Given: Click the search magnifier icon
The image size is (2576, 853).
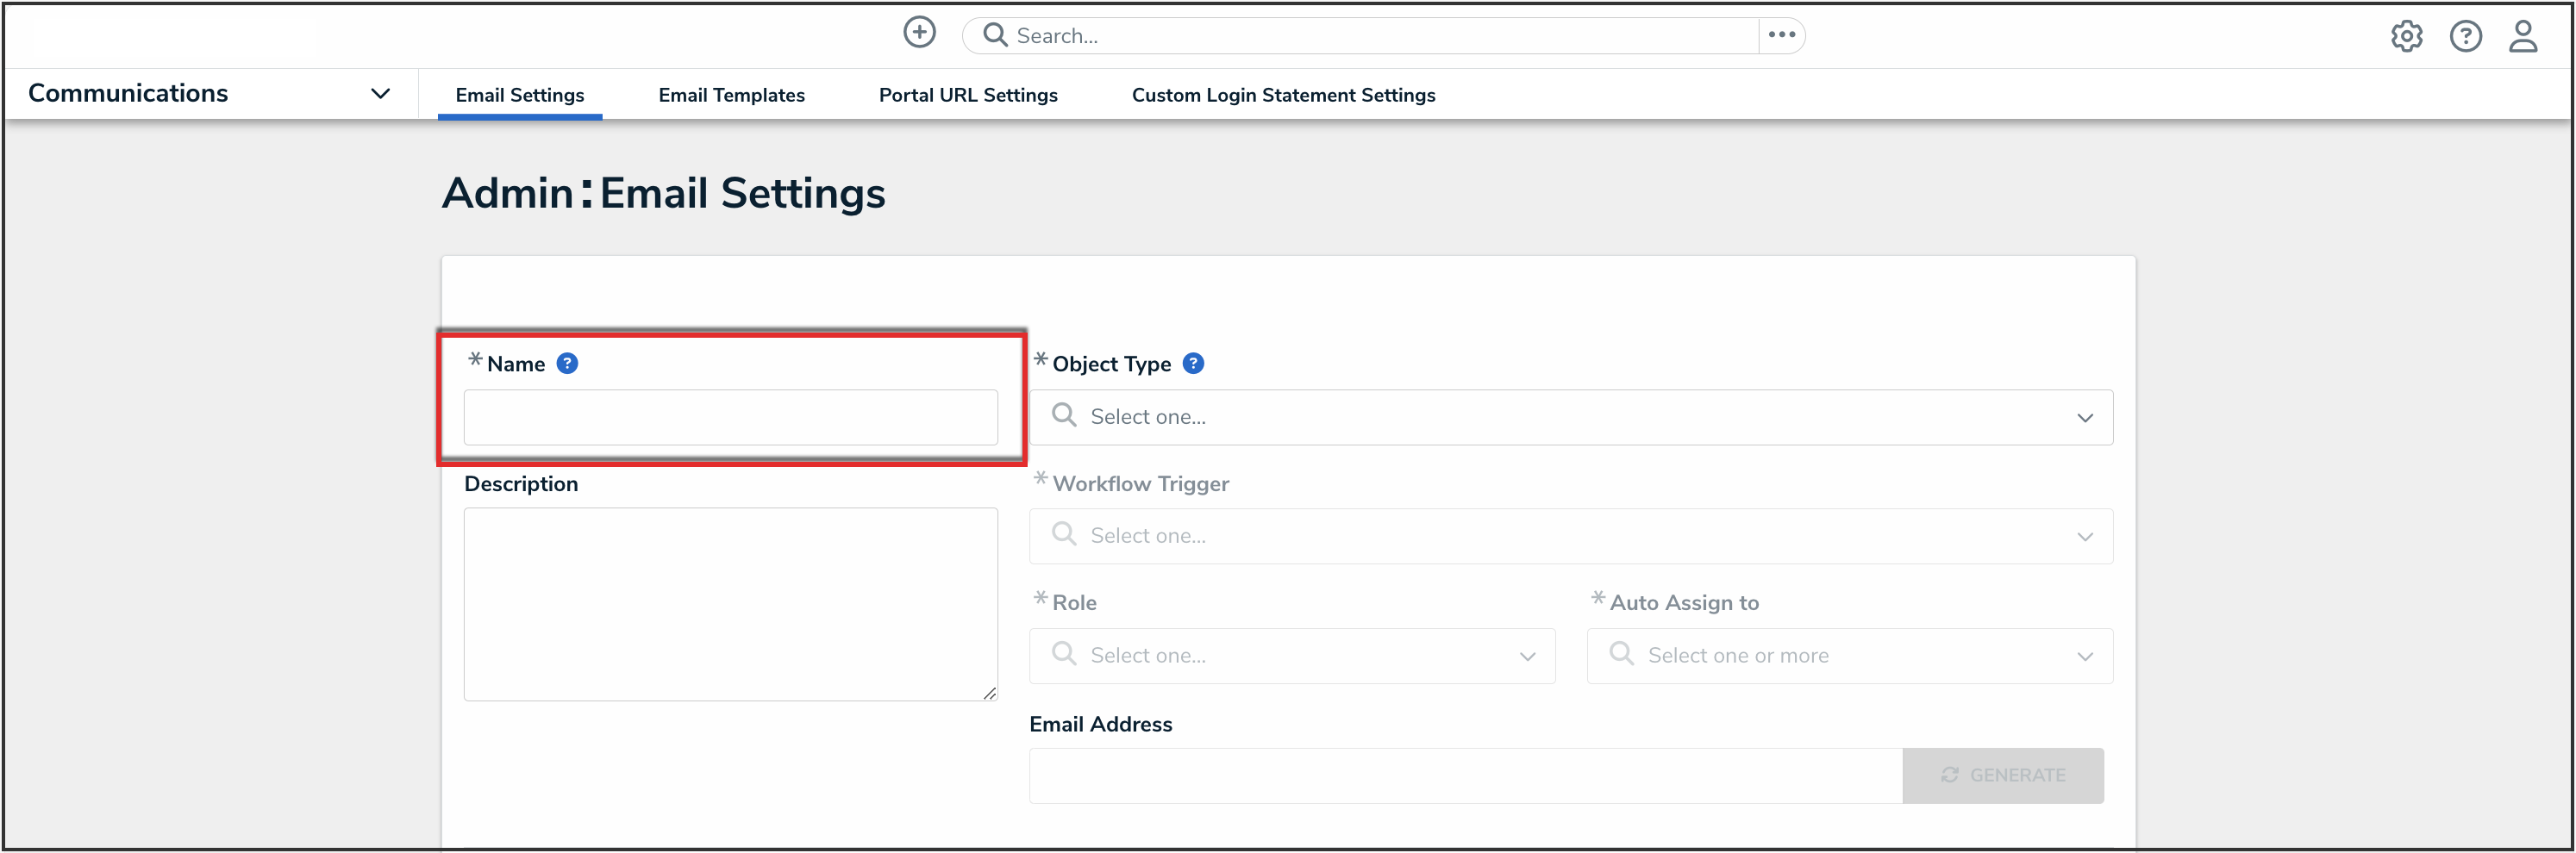Looking at the screenshot, I should [994, 36].
